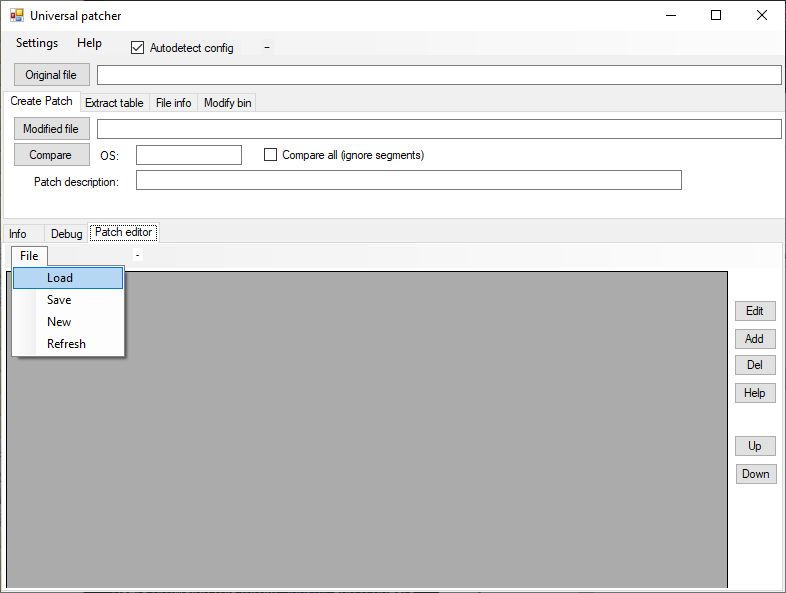Close the Patch editor File menu

[x=29, y=256]
